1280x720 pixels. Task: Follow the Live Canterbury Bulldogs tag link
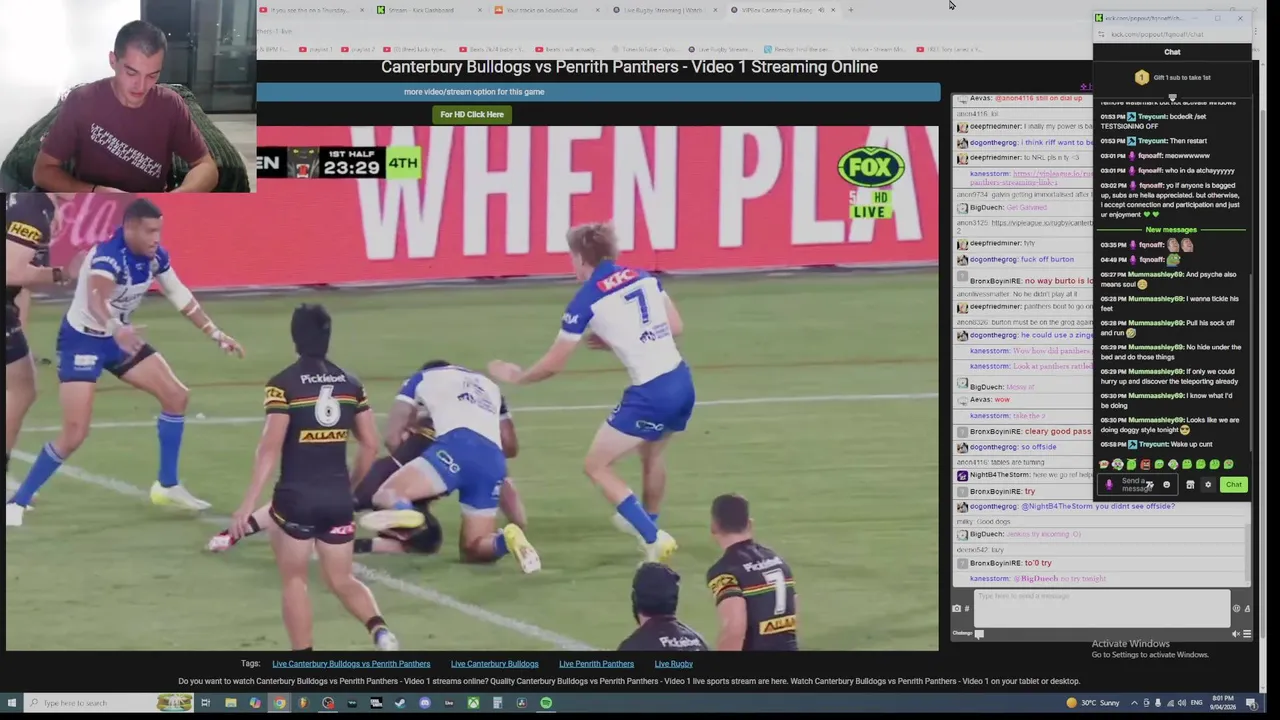(494, 664)
